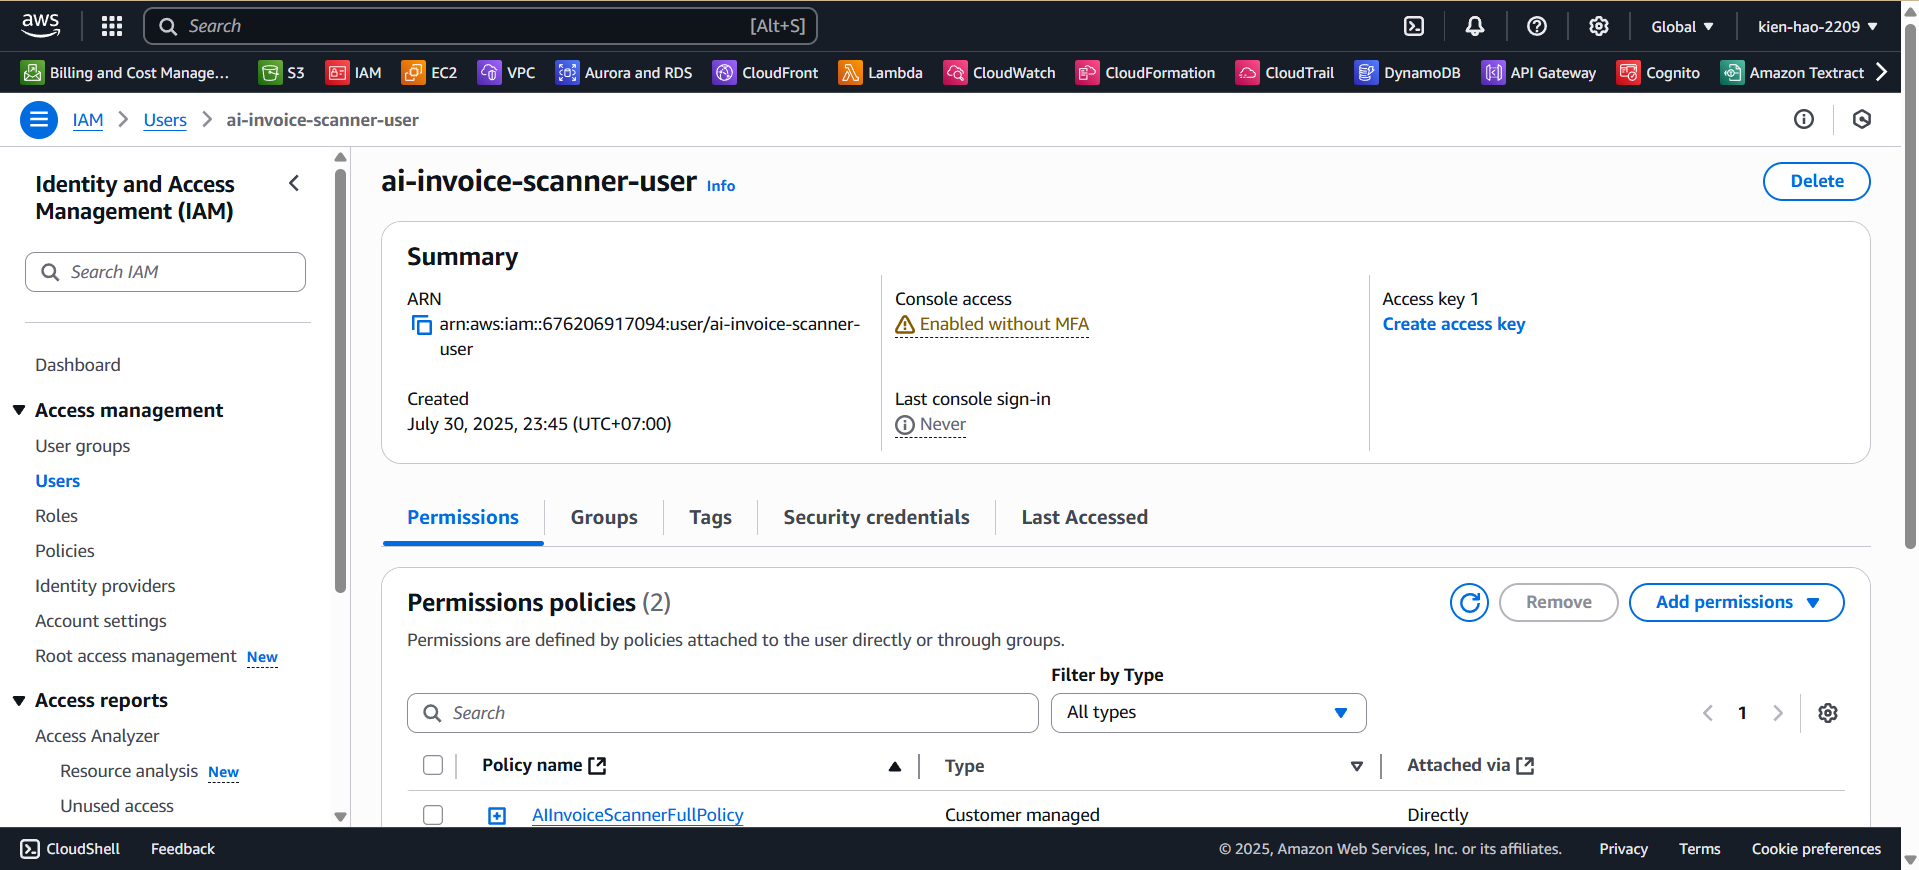Image resolution: width=1919 pixels, height=870 pixels.
Task: Open table preferences gear icon
Action: coord(1828,713)
